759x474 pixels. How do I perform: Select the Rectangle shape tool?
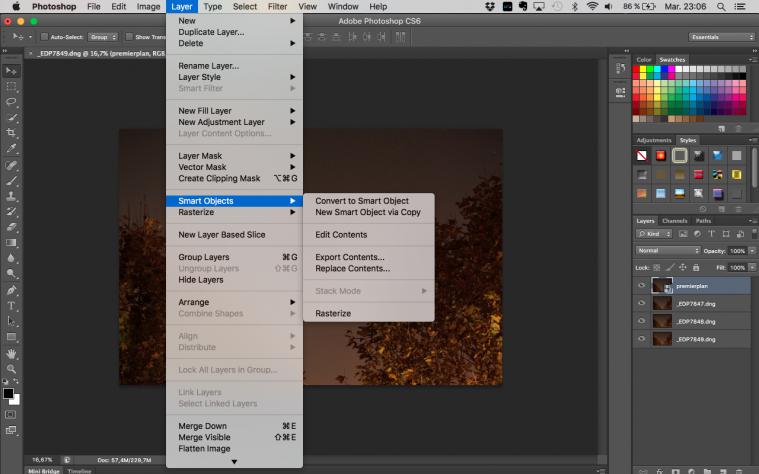(11, 337)
